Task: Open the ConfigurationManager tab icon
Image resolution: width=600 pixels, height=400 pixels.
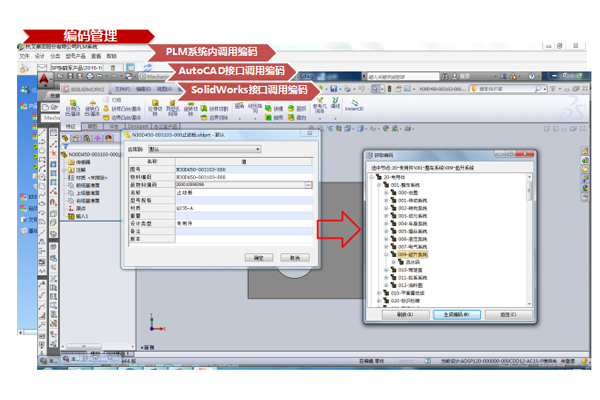Action: pyautogui.click(x=87, y=138)
